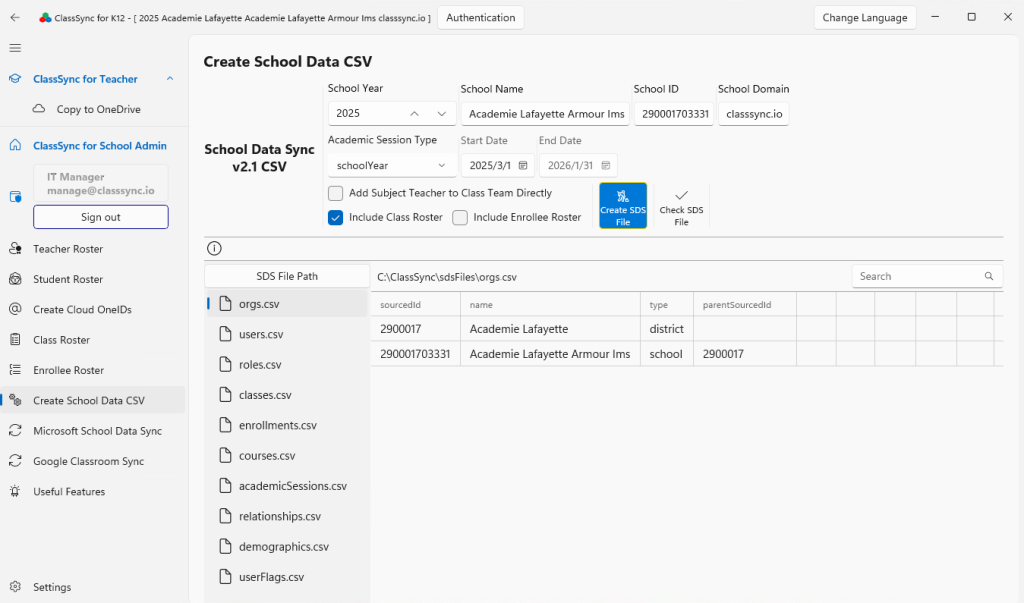This screenshot has width=1024, height=603.
Task: Click the name column header
Action: [551, 304]
